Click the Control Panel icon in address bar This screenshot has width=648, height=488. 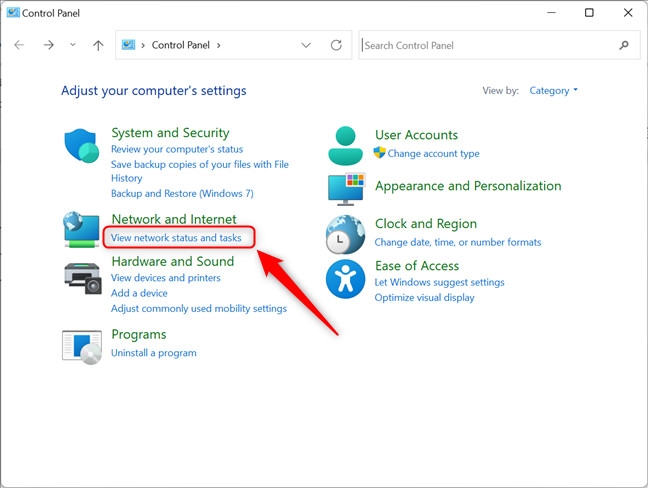(129, 45)
